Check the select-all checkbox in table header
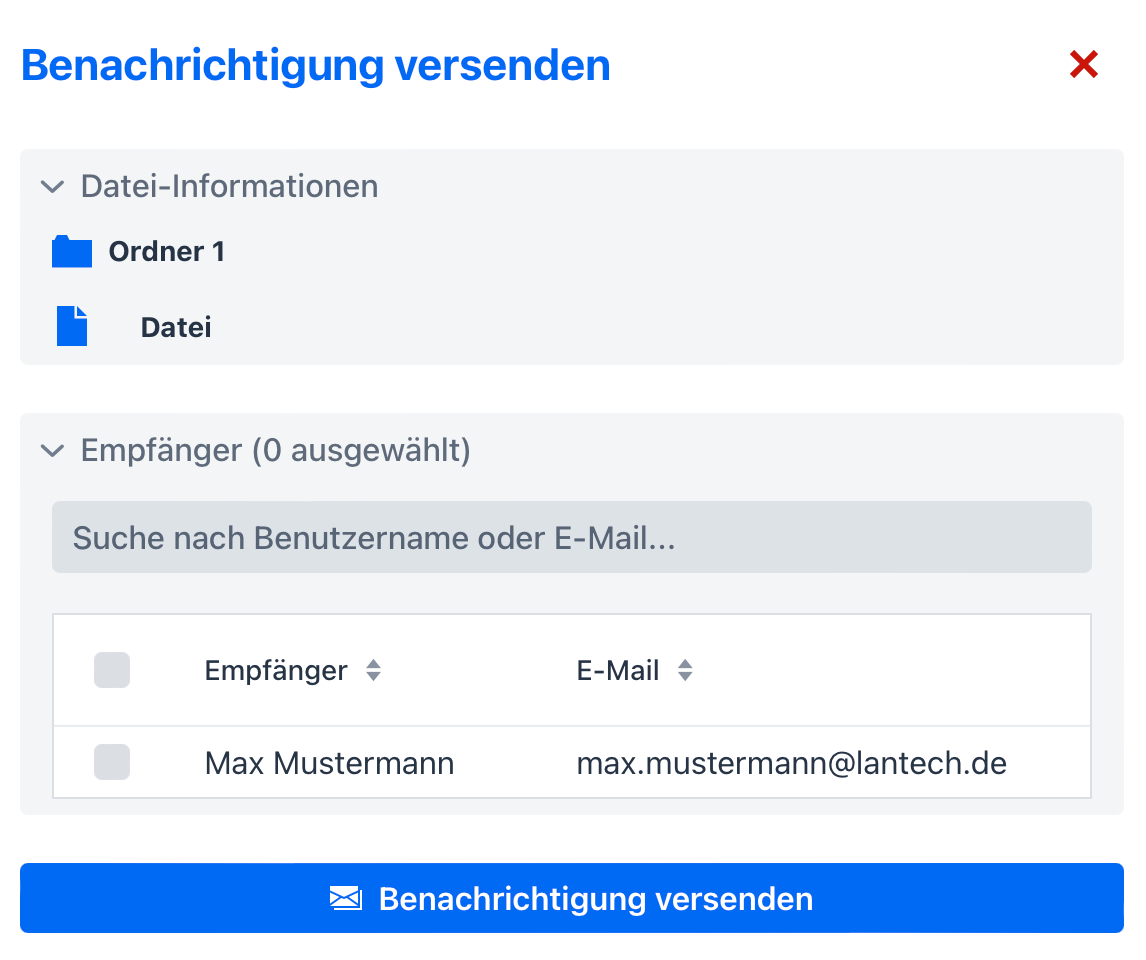 (x=112, y=670)
